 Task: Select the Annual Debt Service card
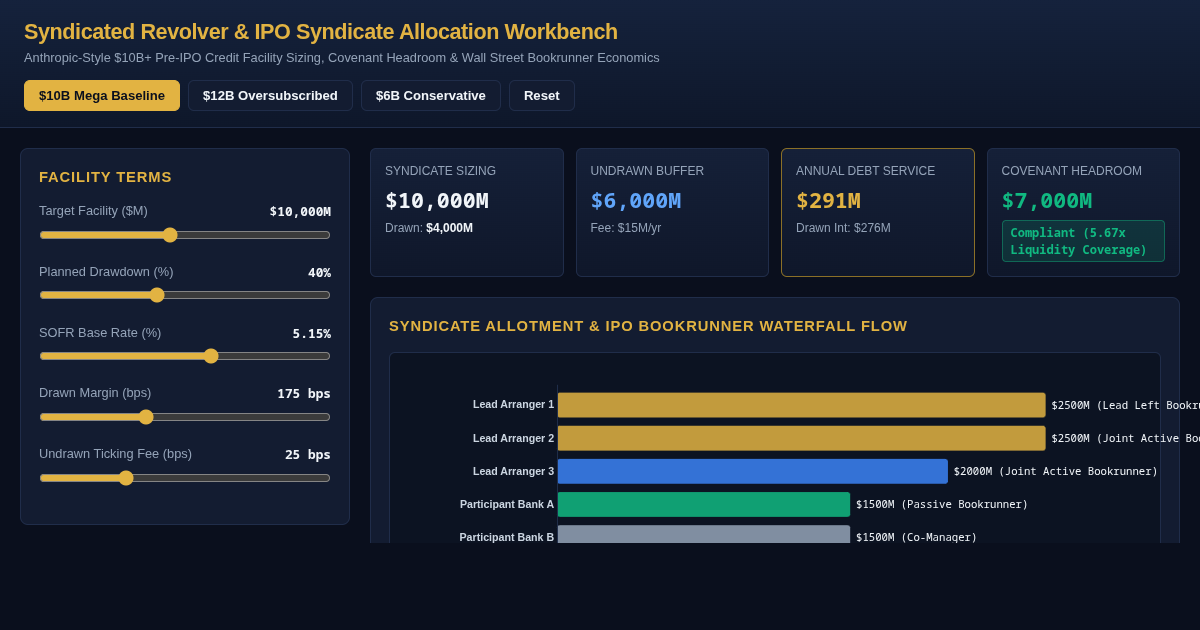pos(878,213)
